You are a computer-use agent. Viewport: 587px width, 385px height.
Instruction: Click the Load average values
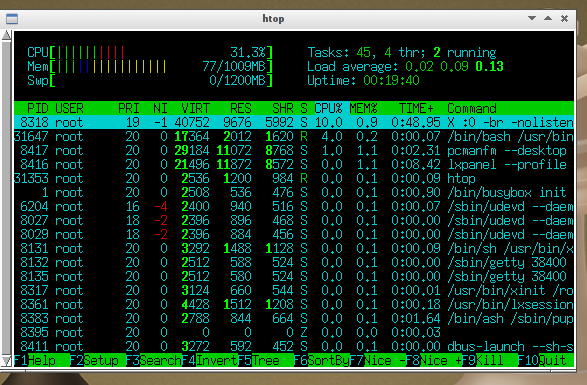click(454, 67)
